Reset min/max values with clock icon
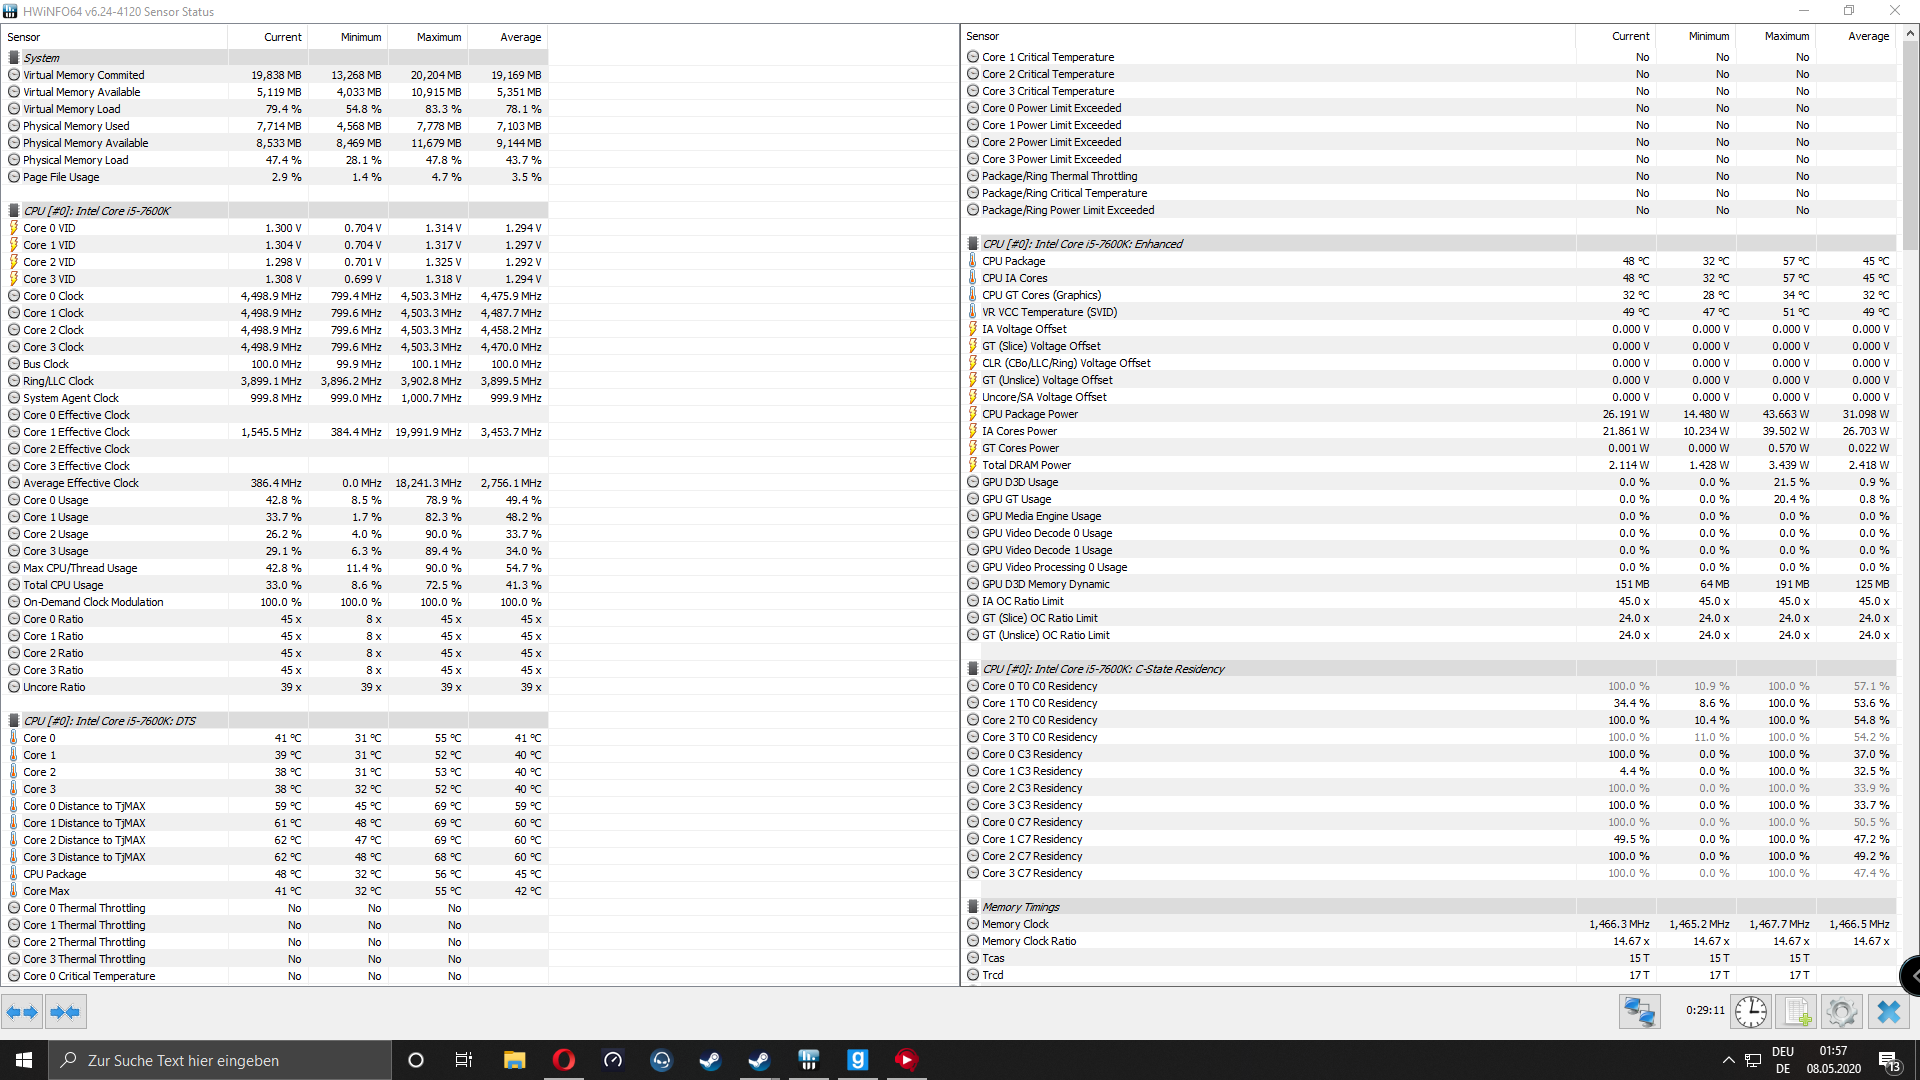 (x=1751, y=1012)
